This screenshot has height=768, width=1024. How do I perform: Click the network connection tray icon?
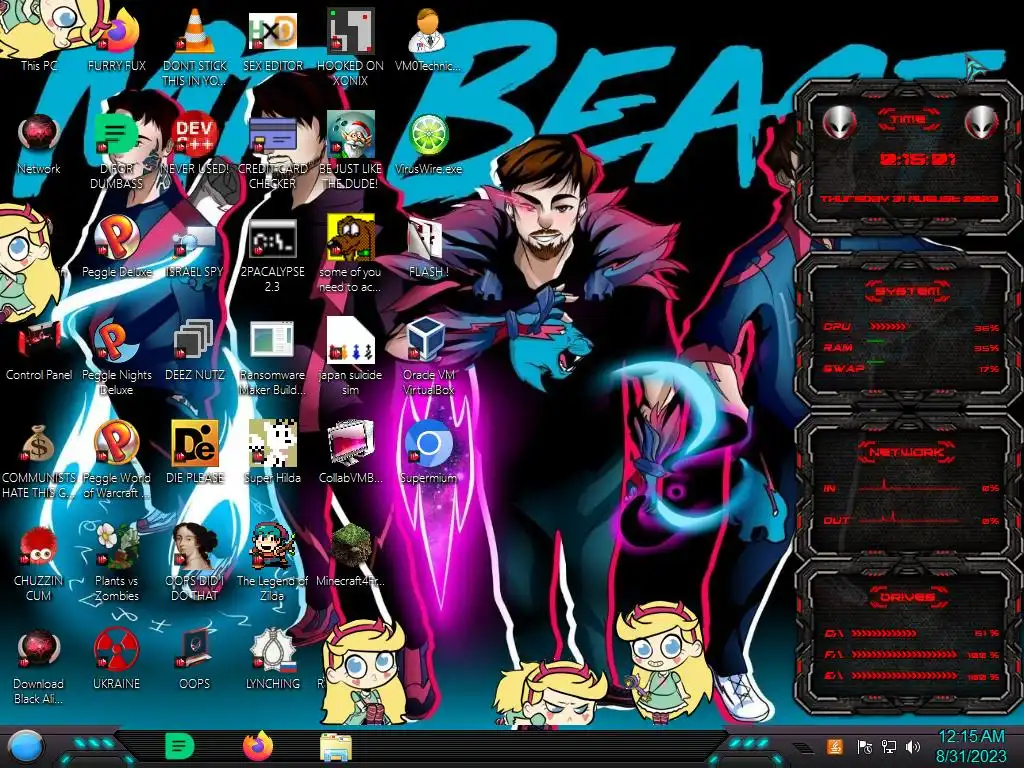[889, 747]
